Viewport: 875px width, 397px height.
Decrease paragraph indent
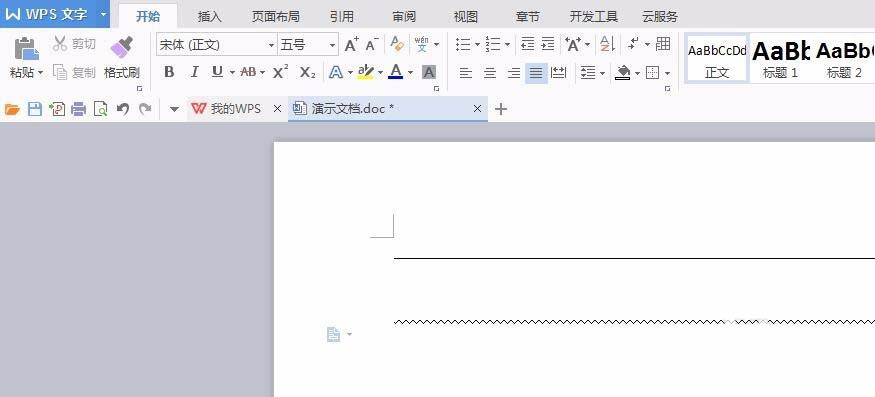[x=527, y=44]
